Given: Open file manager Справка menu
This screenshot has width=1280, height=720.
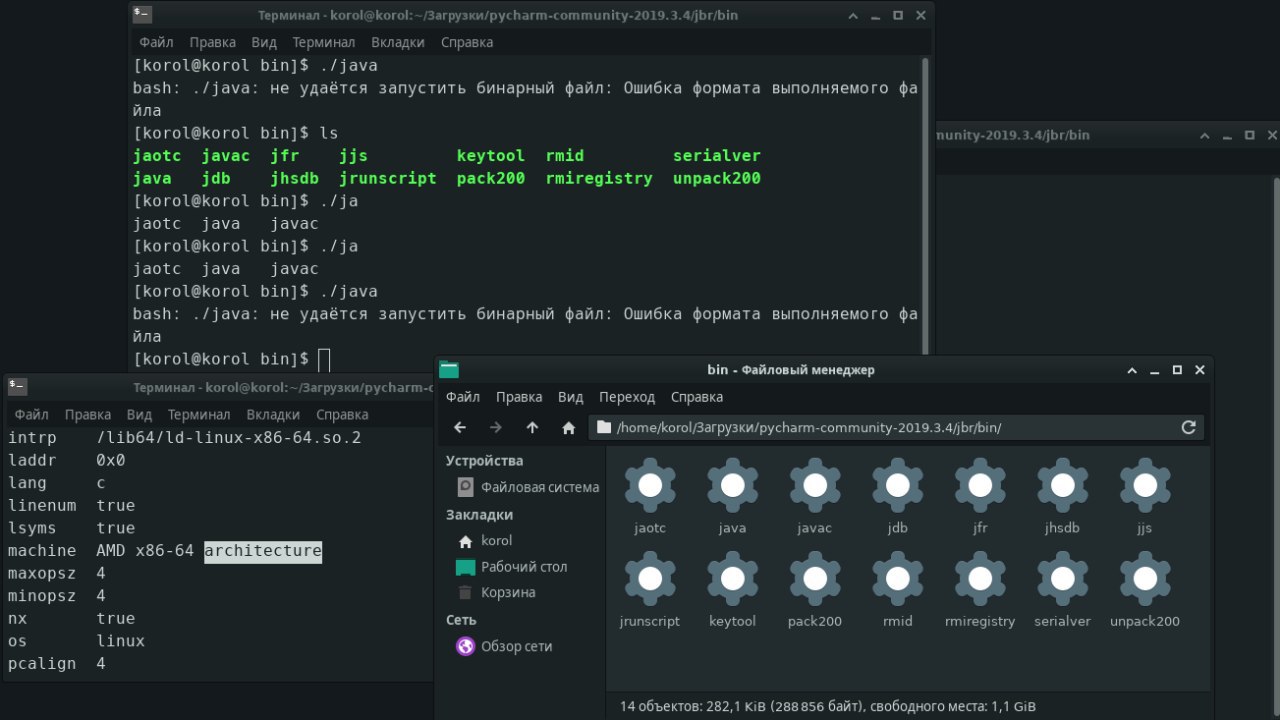Looking at the screenshot, I should 696,397.
